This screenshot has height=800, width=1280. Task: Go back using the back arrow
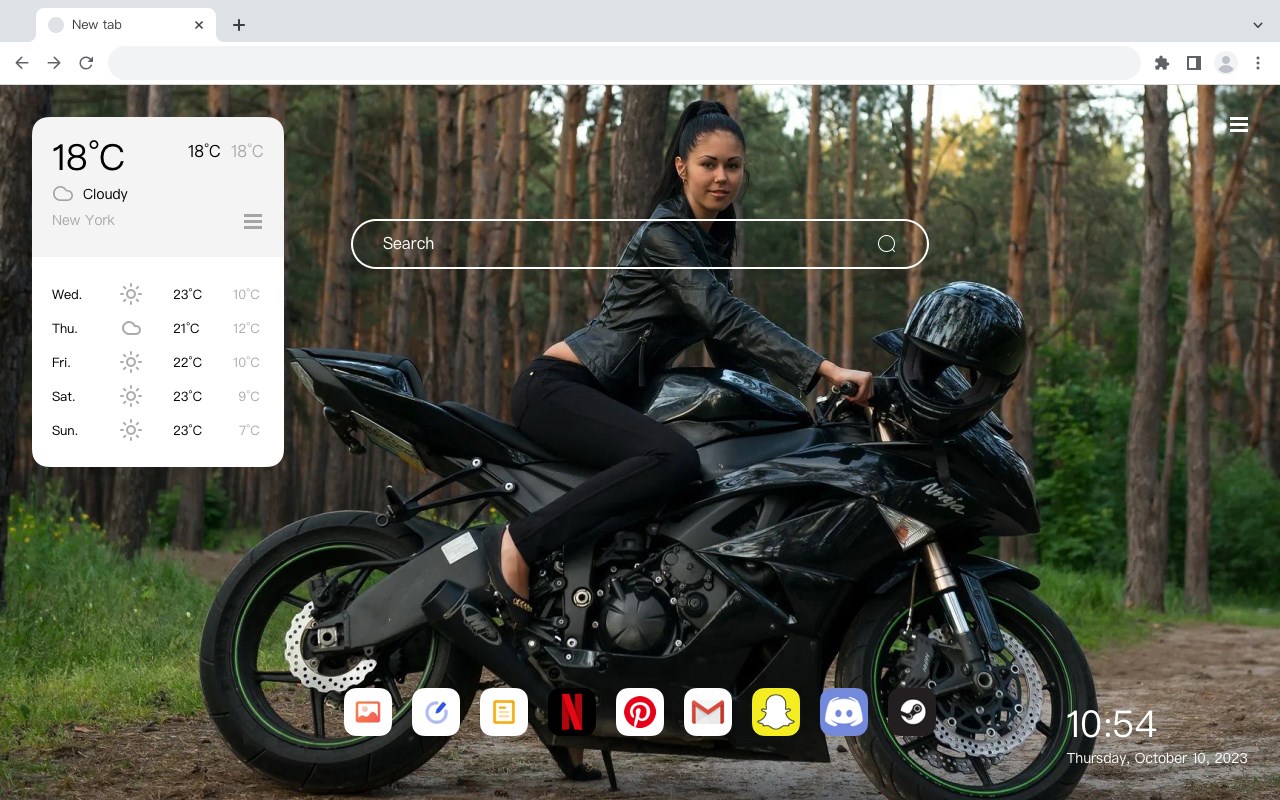pos(22,63)
